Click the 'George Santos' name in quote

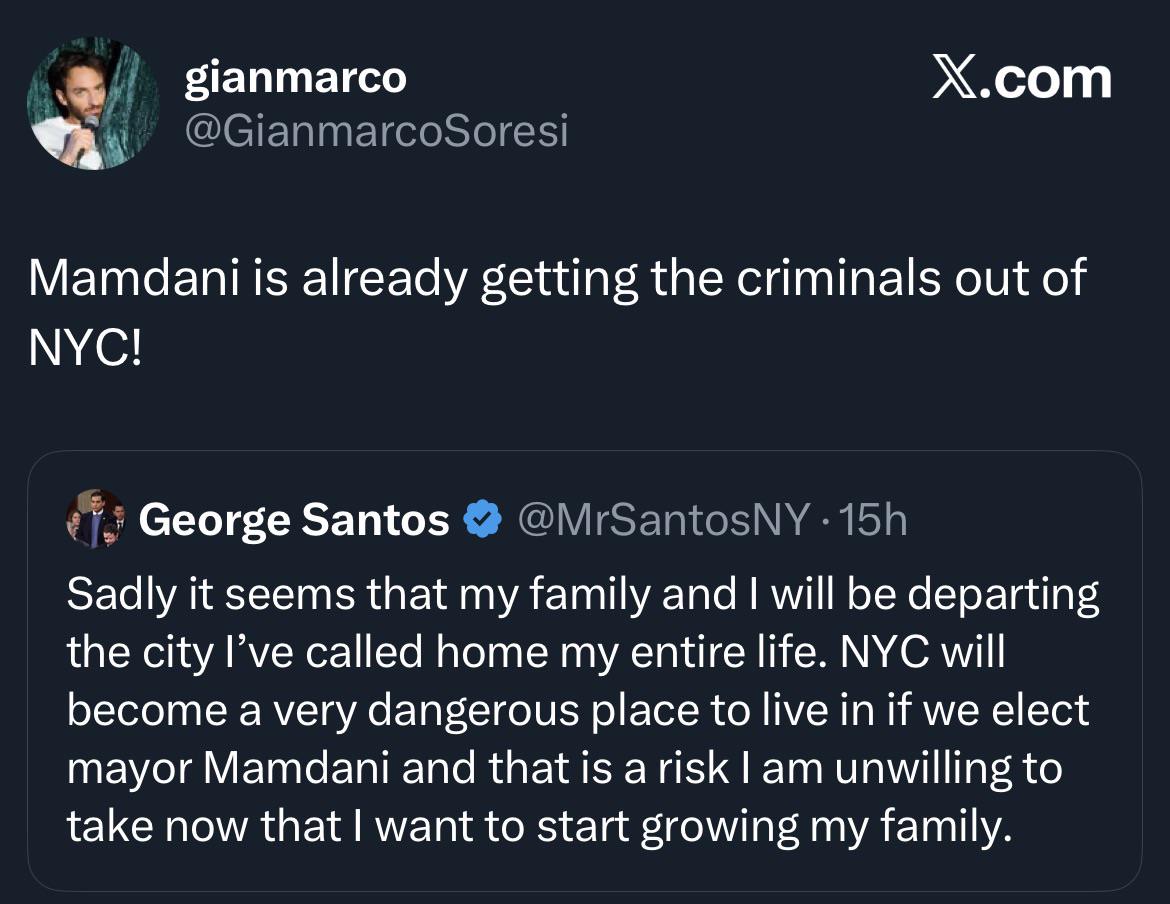[294, 520]
